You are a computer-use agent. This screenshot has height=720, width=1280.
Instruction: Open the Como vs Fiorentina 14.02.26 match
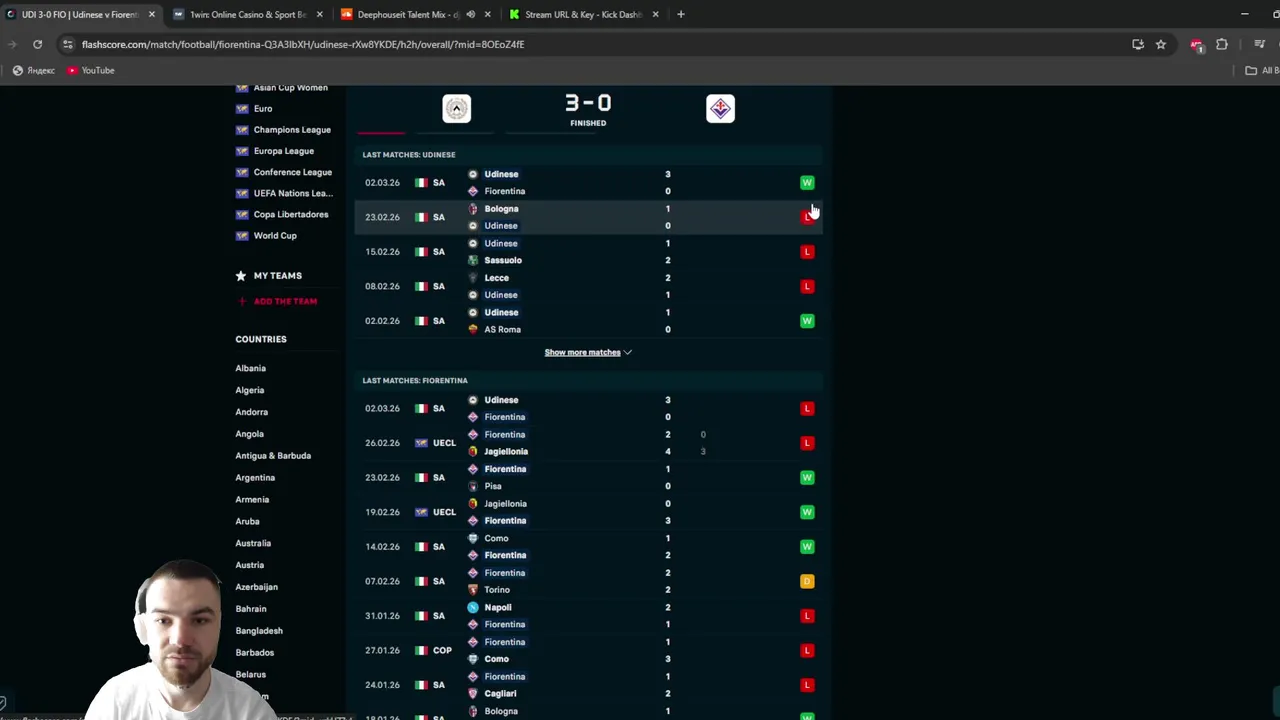pos(588,547)
